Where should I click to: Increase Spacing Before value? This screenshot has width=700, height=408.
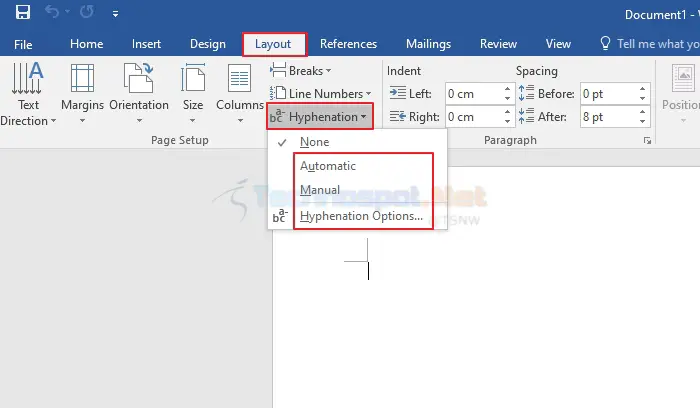[x=642, y=88]
